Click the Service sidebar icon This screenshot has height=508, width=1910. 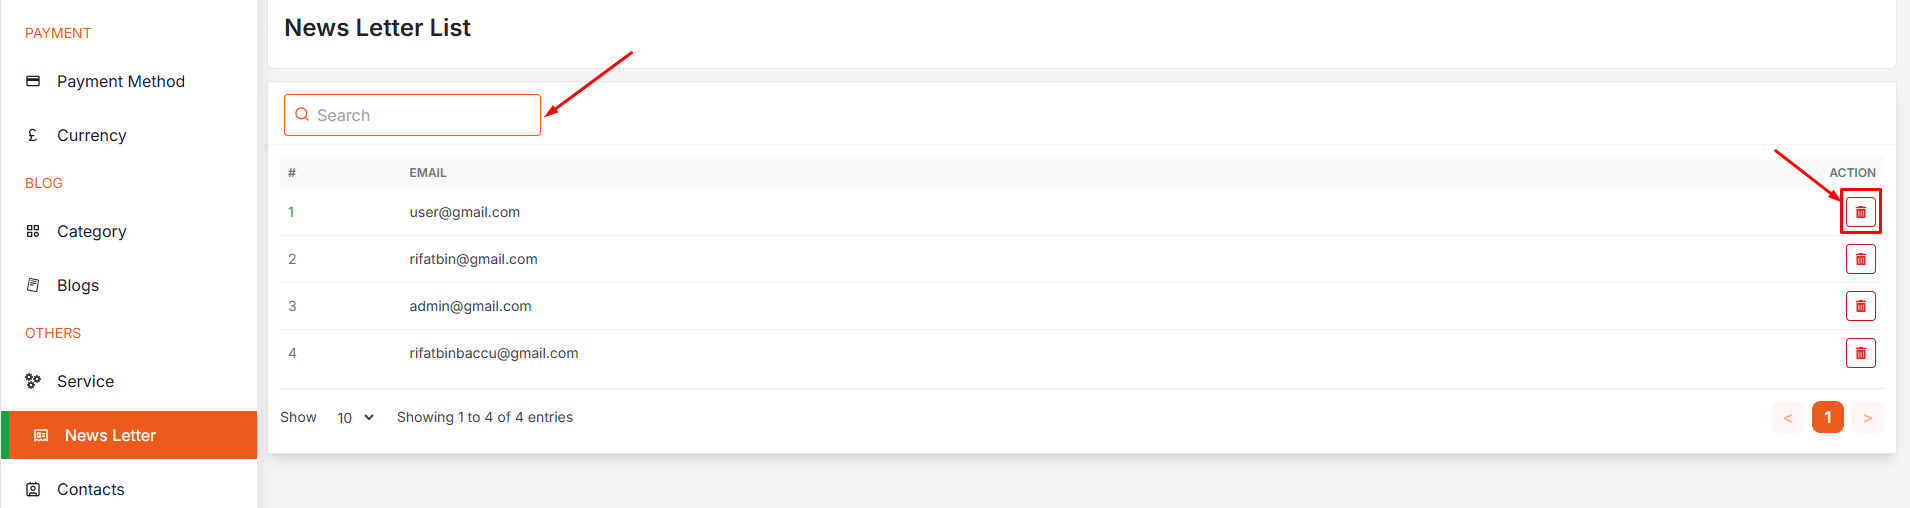33,381
